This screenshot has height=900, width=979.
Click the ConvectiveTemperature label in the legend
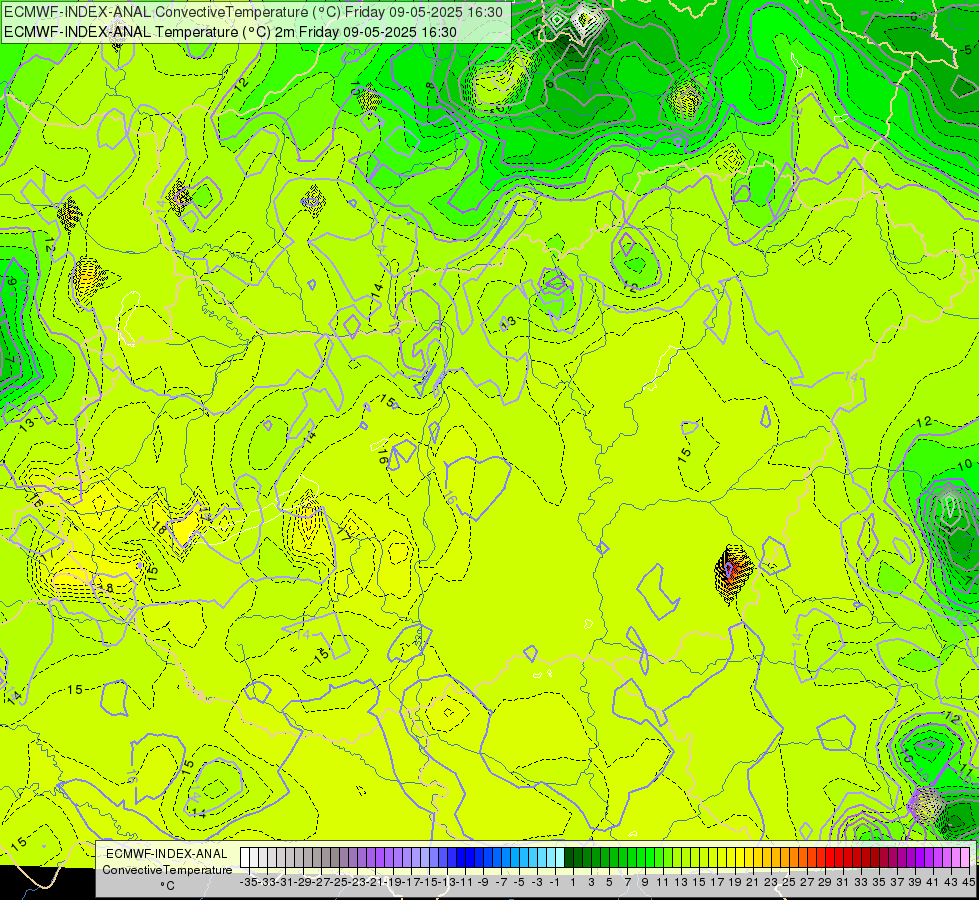[167, 869]
